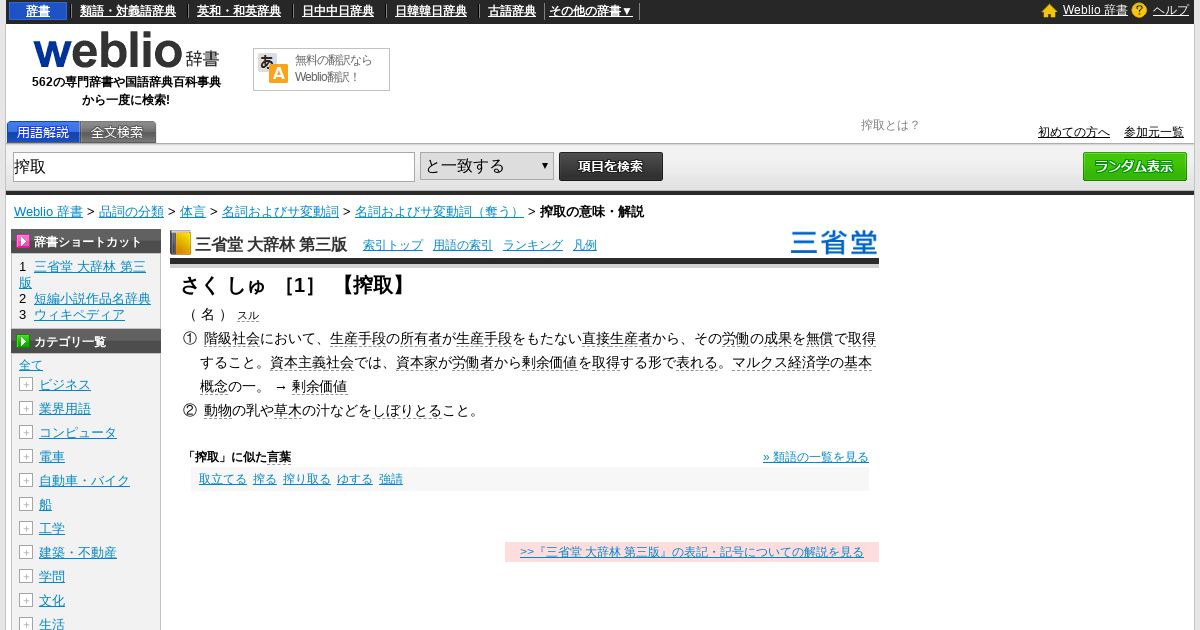
Task: Click the 剰余価値 cross-reference after the arrow
Action: [x=319, y=386]
